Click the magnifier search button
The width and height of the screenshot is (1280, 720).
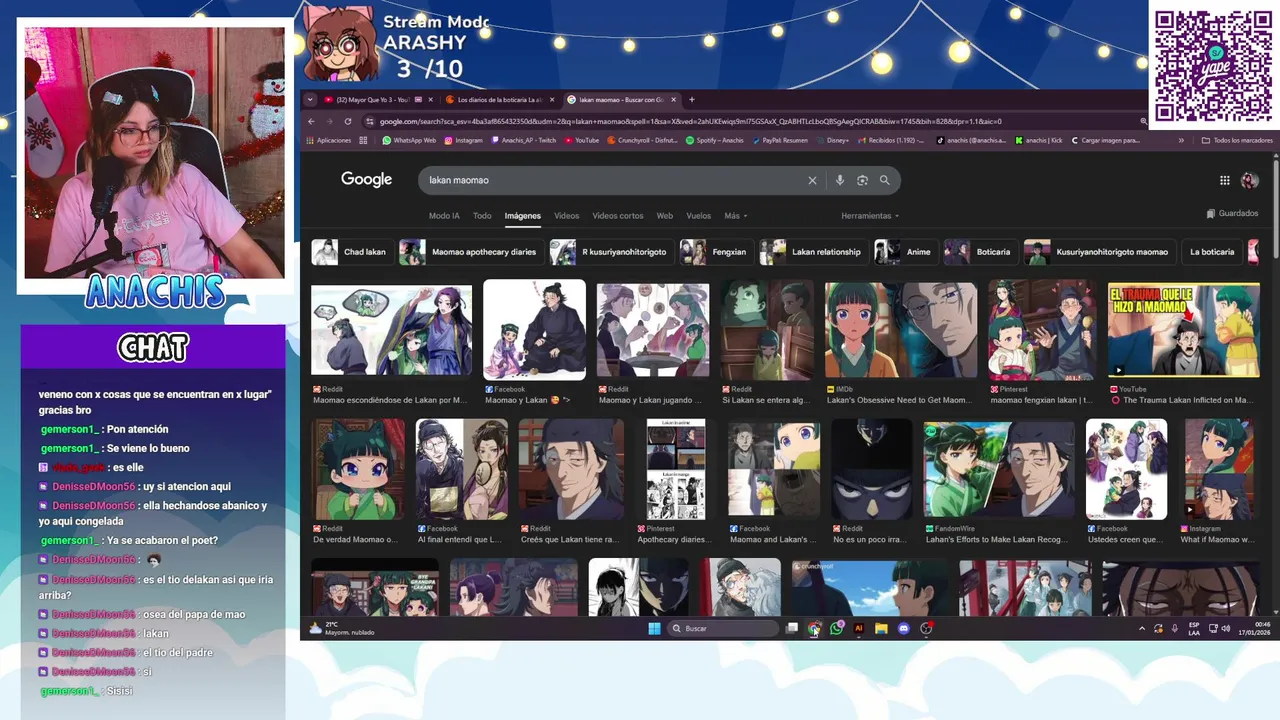point(884,180)
